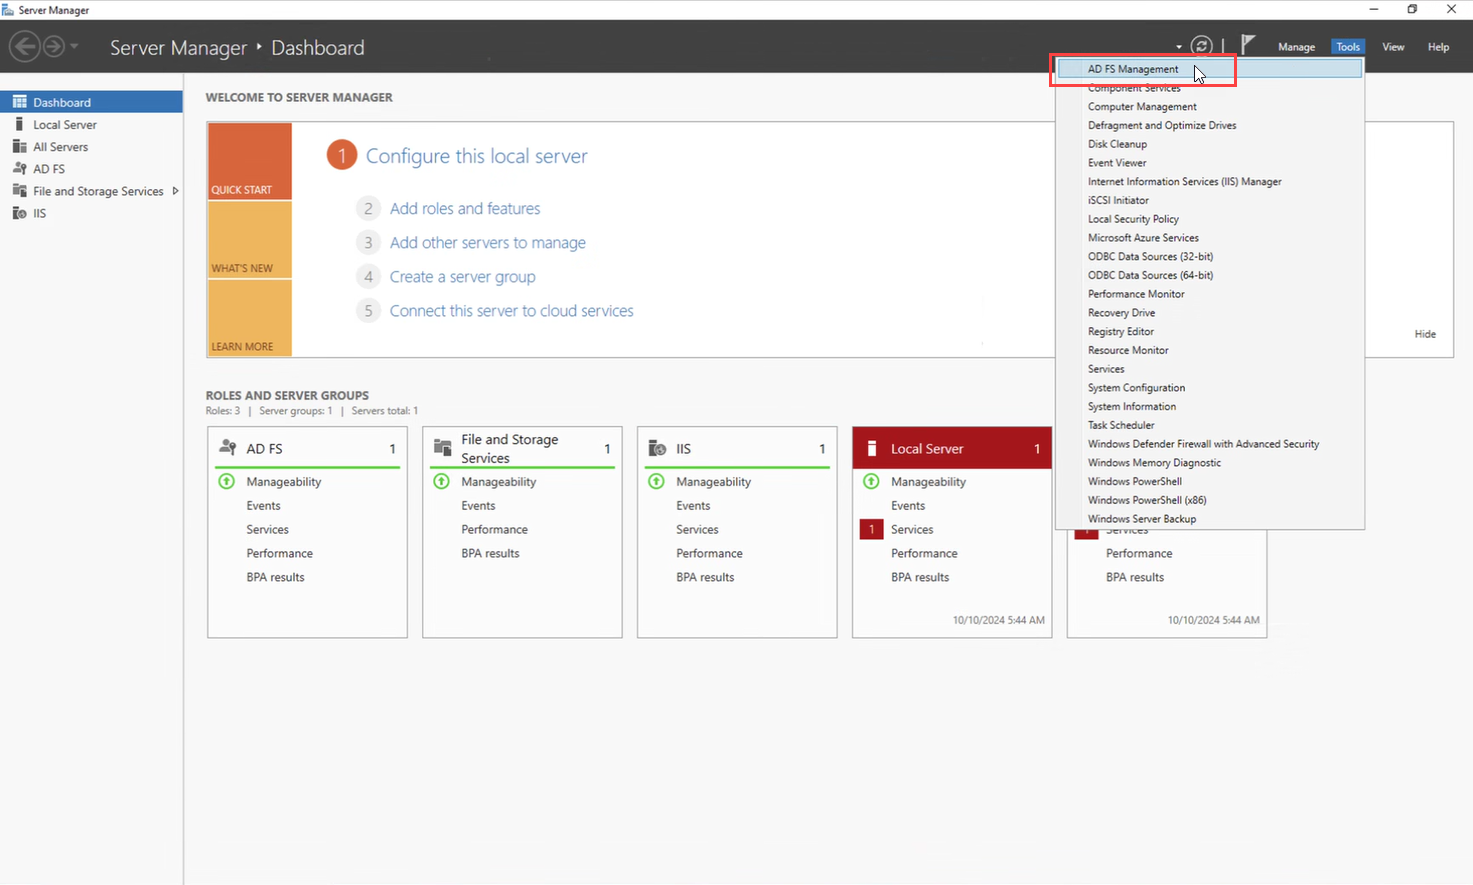The image size is (1473, 885).
Task: Open ODBC Data Sources (32-bit)
Action: pos(1210,257)
